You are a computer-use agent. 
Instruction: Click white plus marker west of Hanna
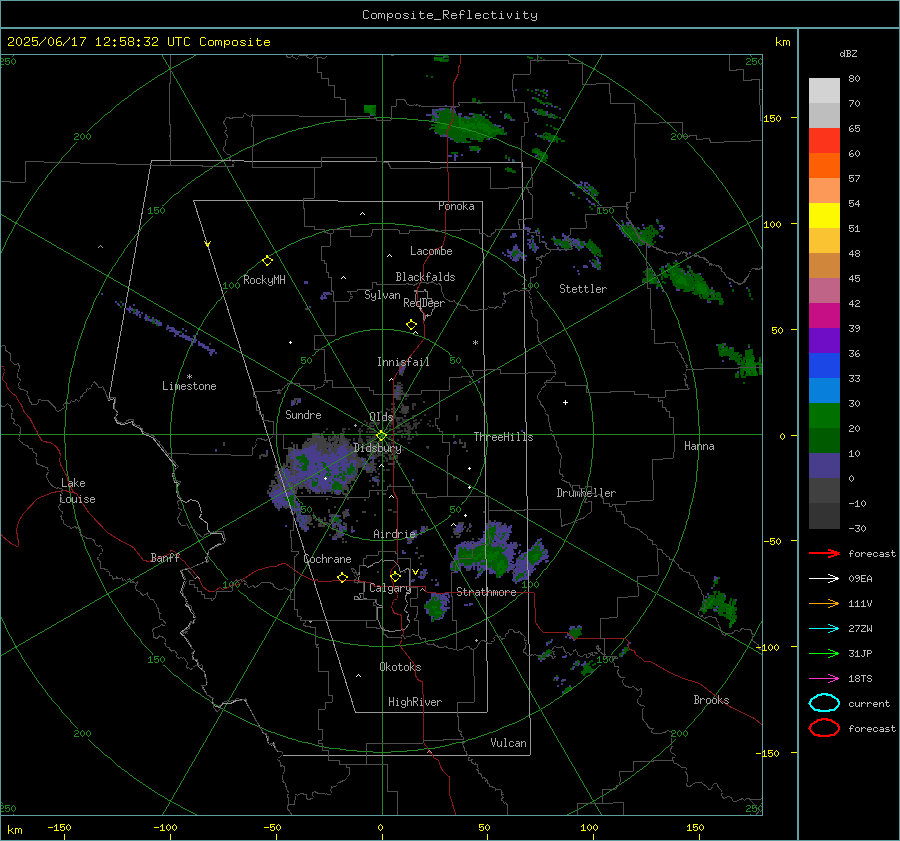click(565, 402)
